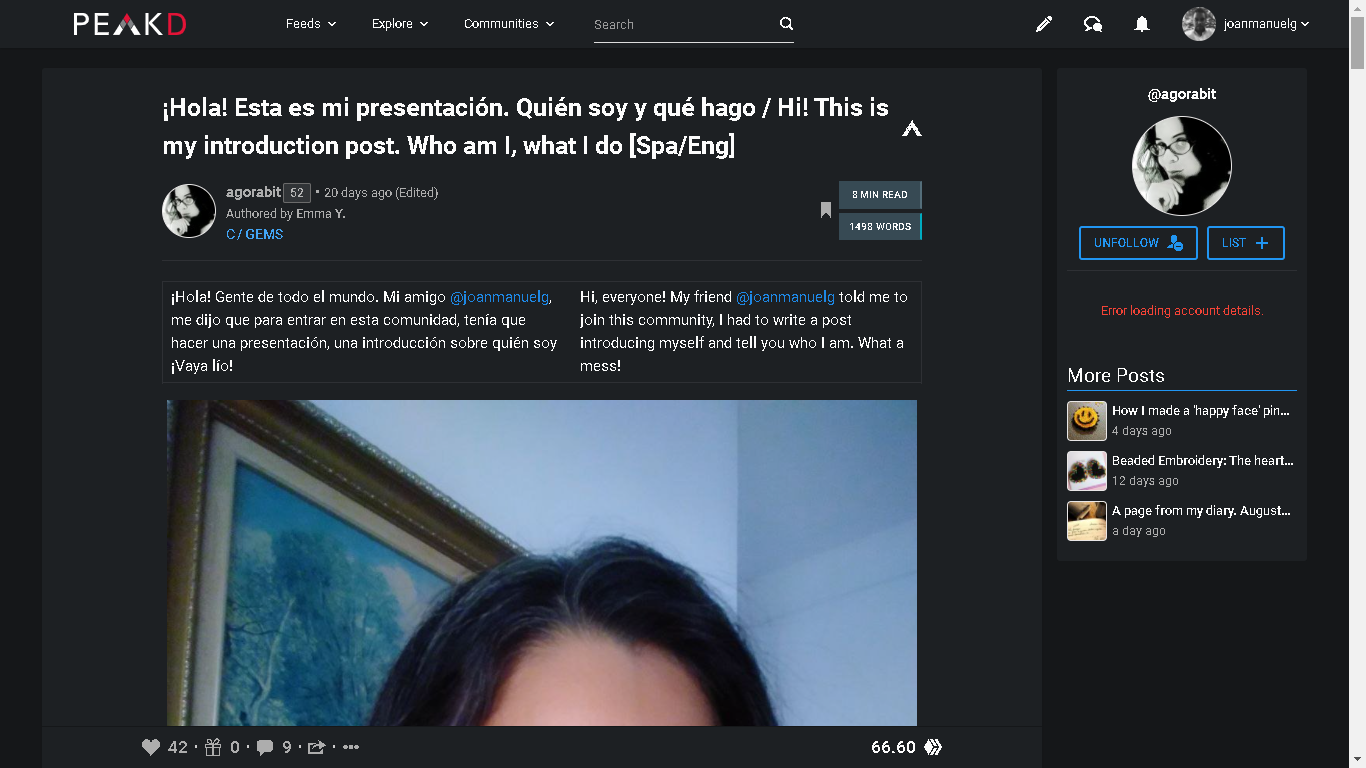Image resolution: width=1366 pixels, height=768 pixels.
Task: Click the scrollbar up arrow
Action: click(x=1357, y=8)
